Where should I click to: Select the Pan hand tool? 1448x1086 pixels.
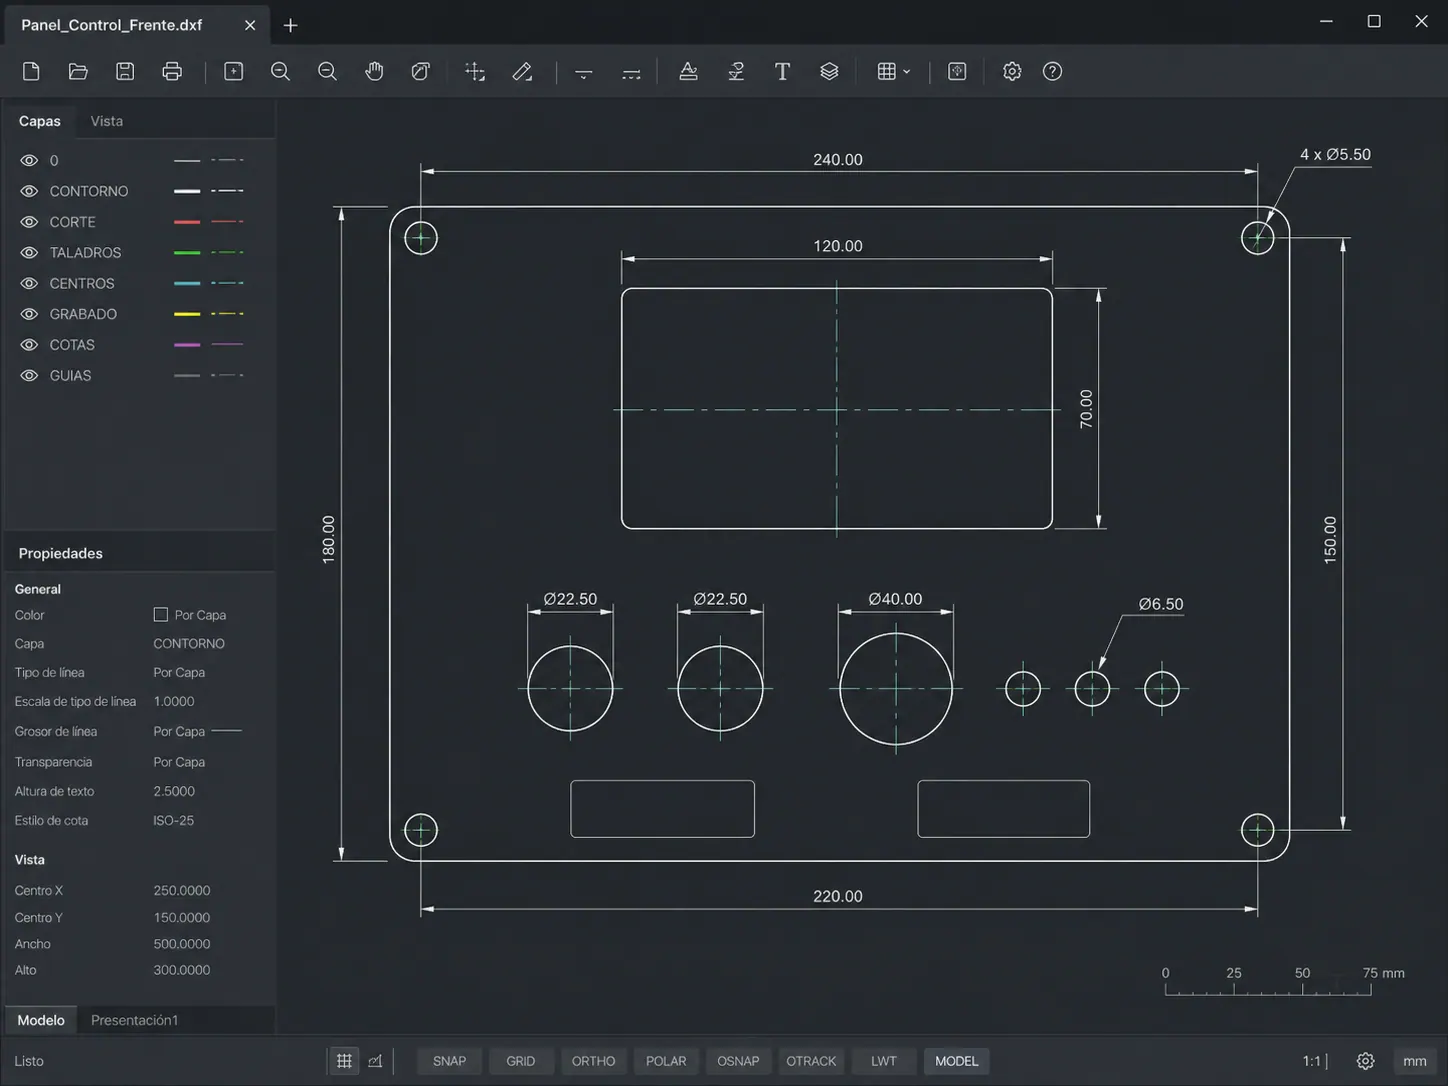tap(374, 71)
